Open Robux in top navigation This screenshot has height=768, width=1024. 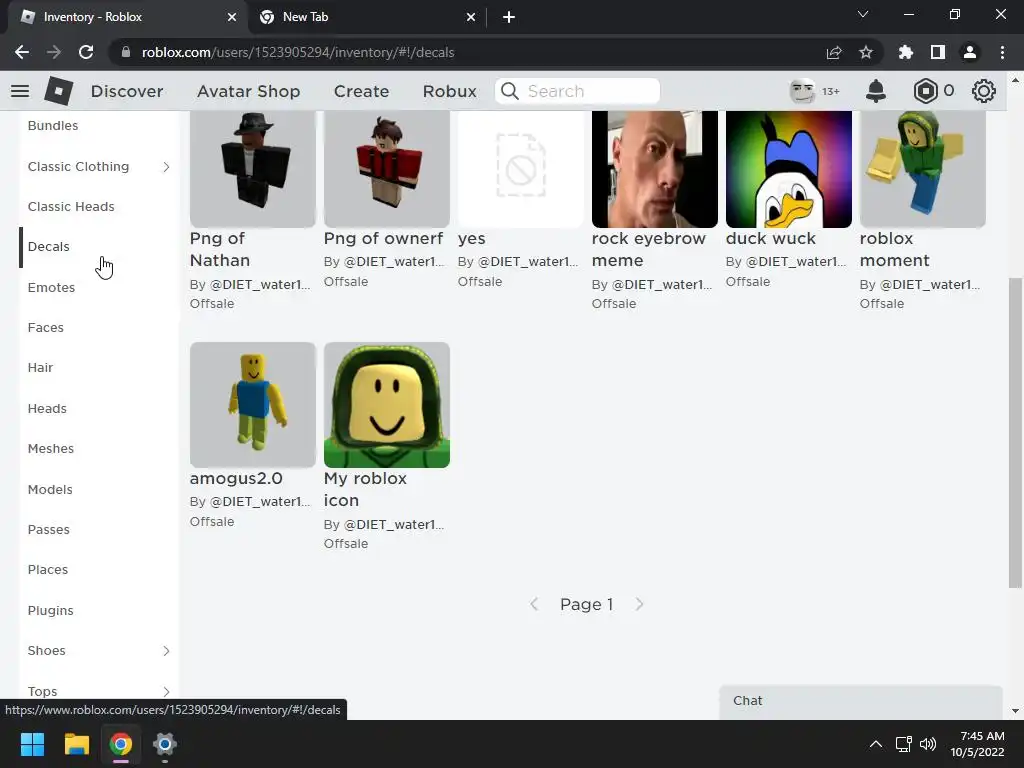449,91
